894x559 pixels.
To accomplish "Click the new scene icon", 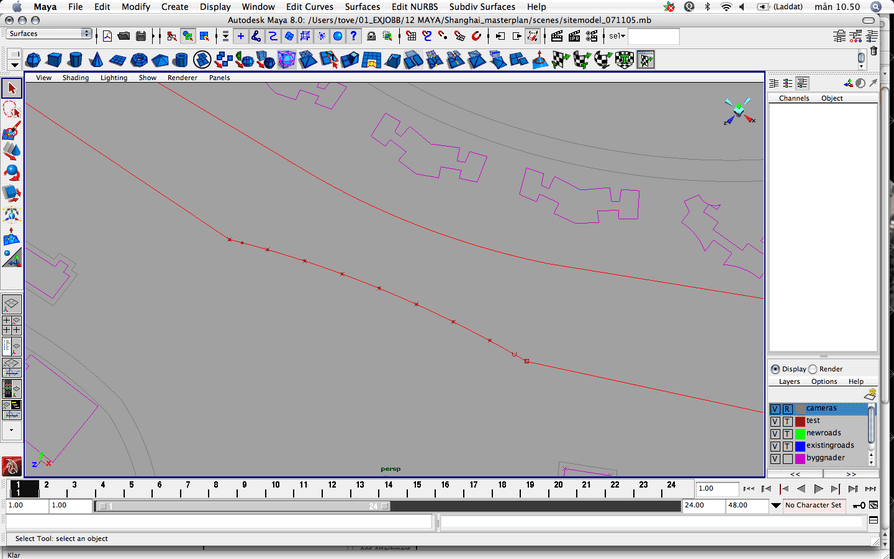I will coord(107,37).
